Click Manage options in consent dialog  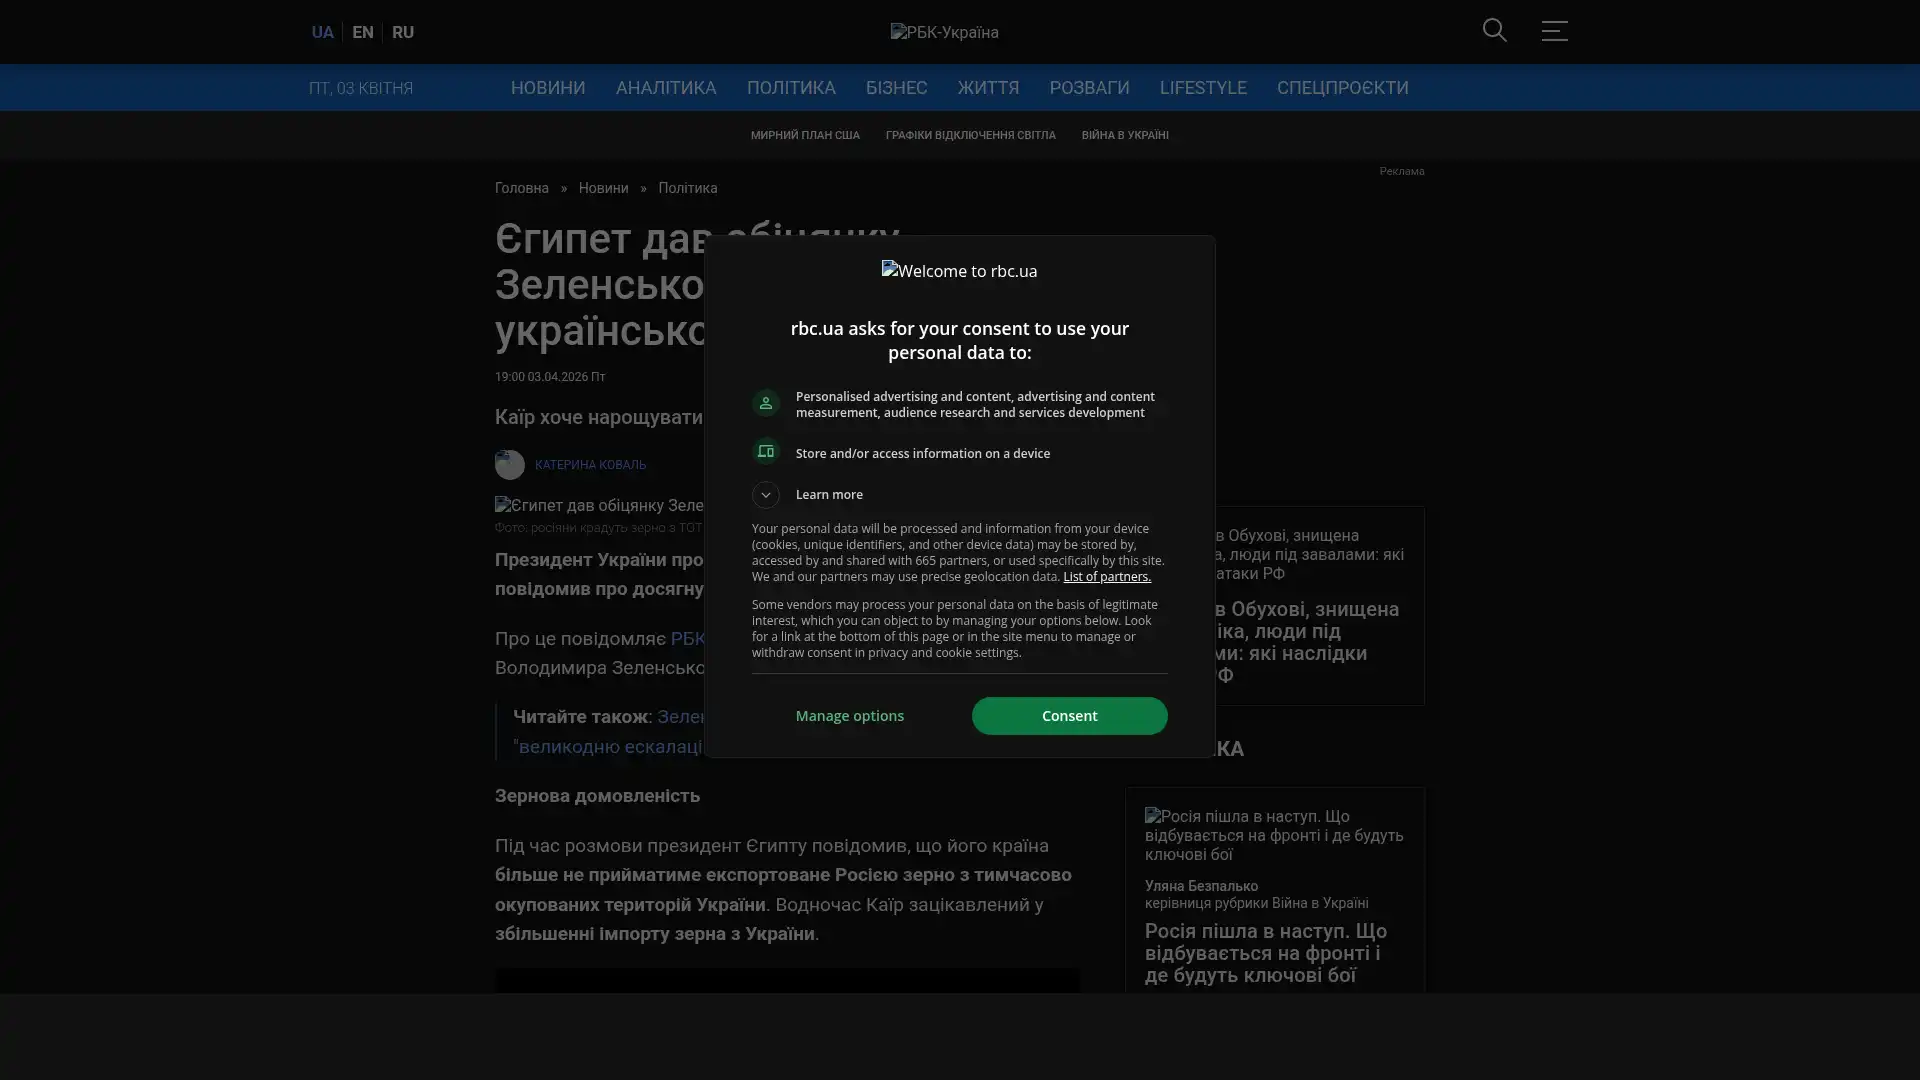pos(850,716)
